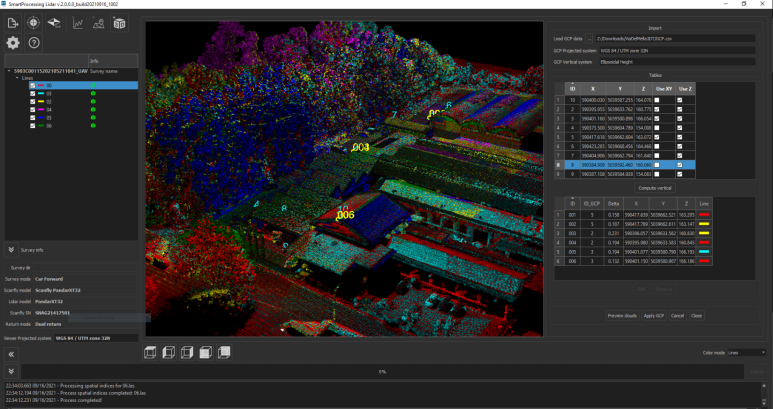Click green status dot of line 02
The image size is (773, 409).
[x=93, y=102]
